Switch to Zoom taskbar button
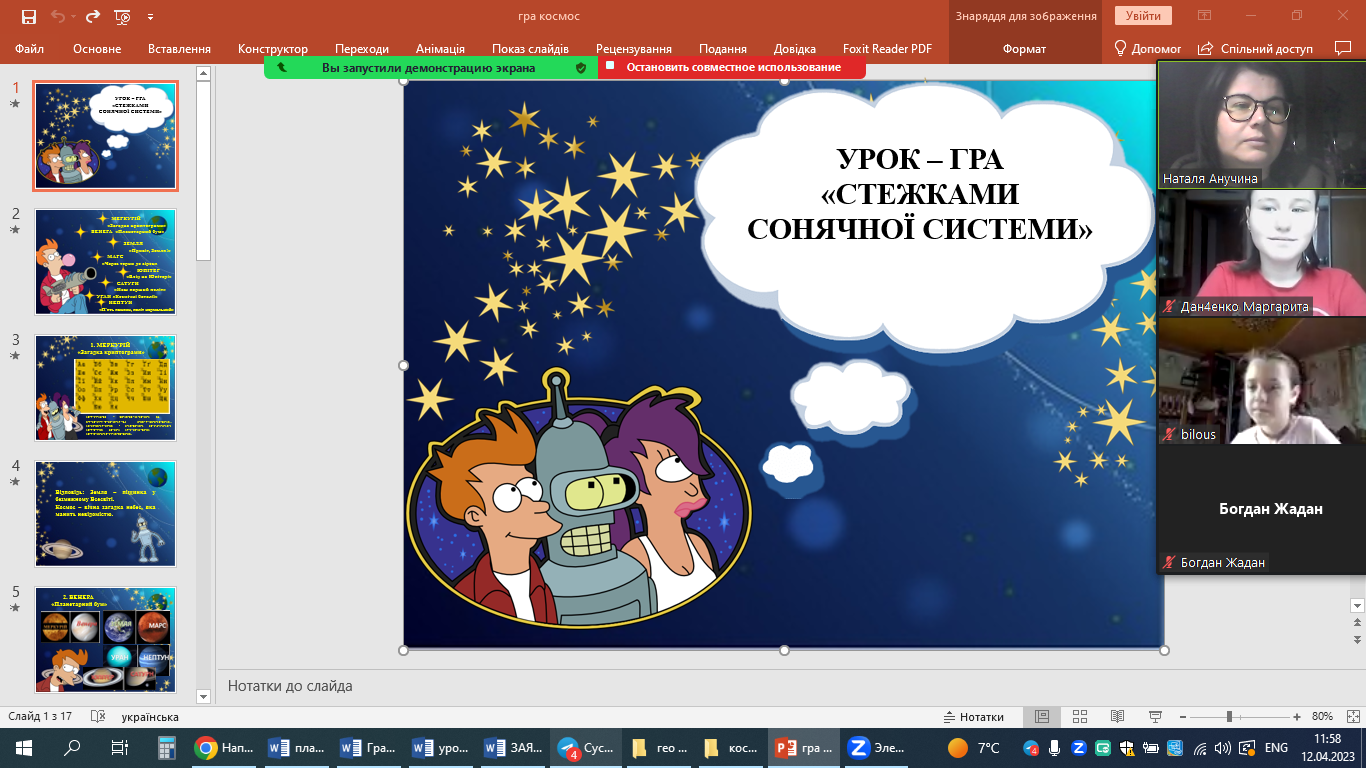 pyautogui.click(x=876, y=747)
